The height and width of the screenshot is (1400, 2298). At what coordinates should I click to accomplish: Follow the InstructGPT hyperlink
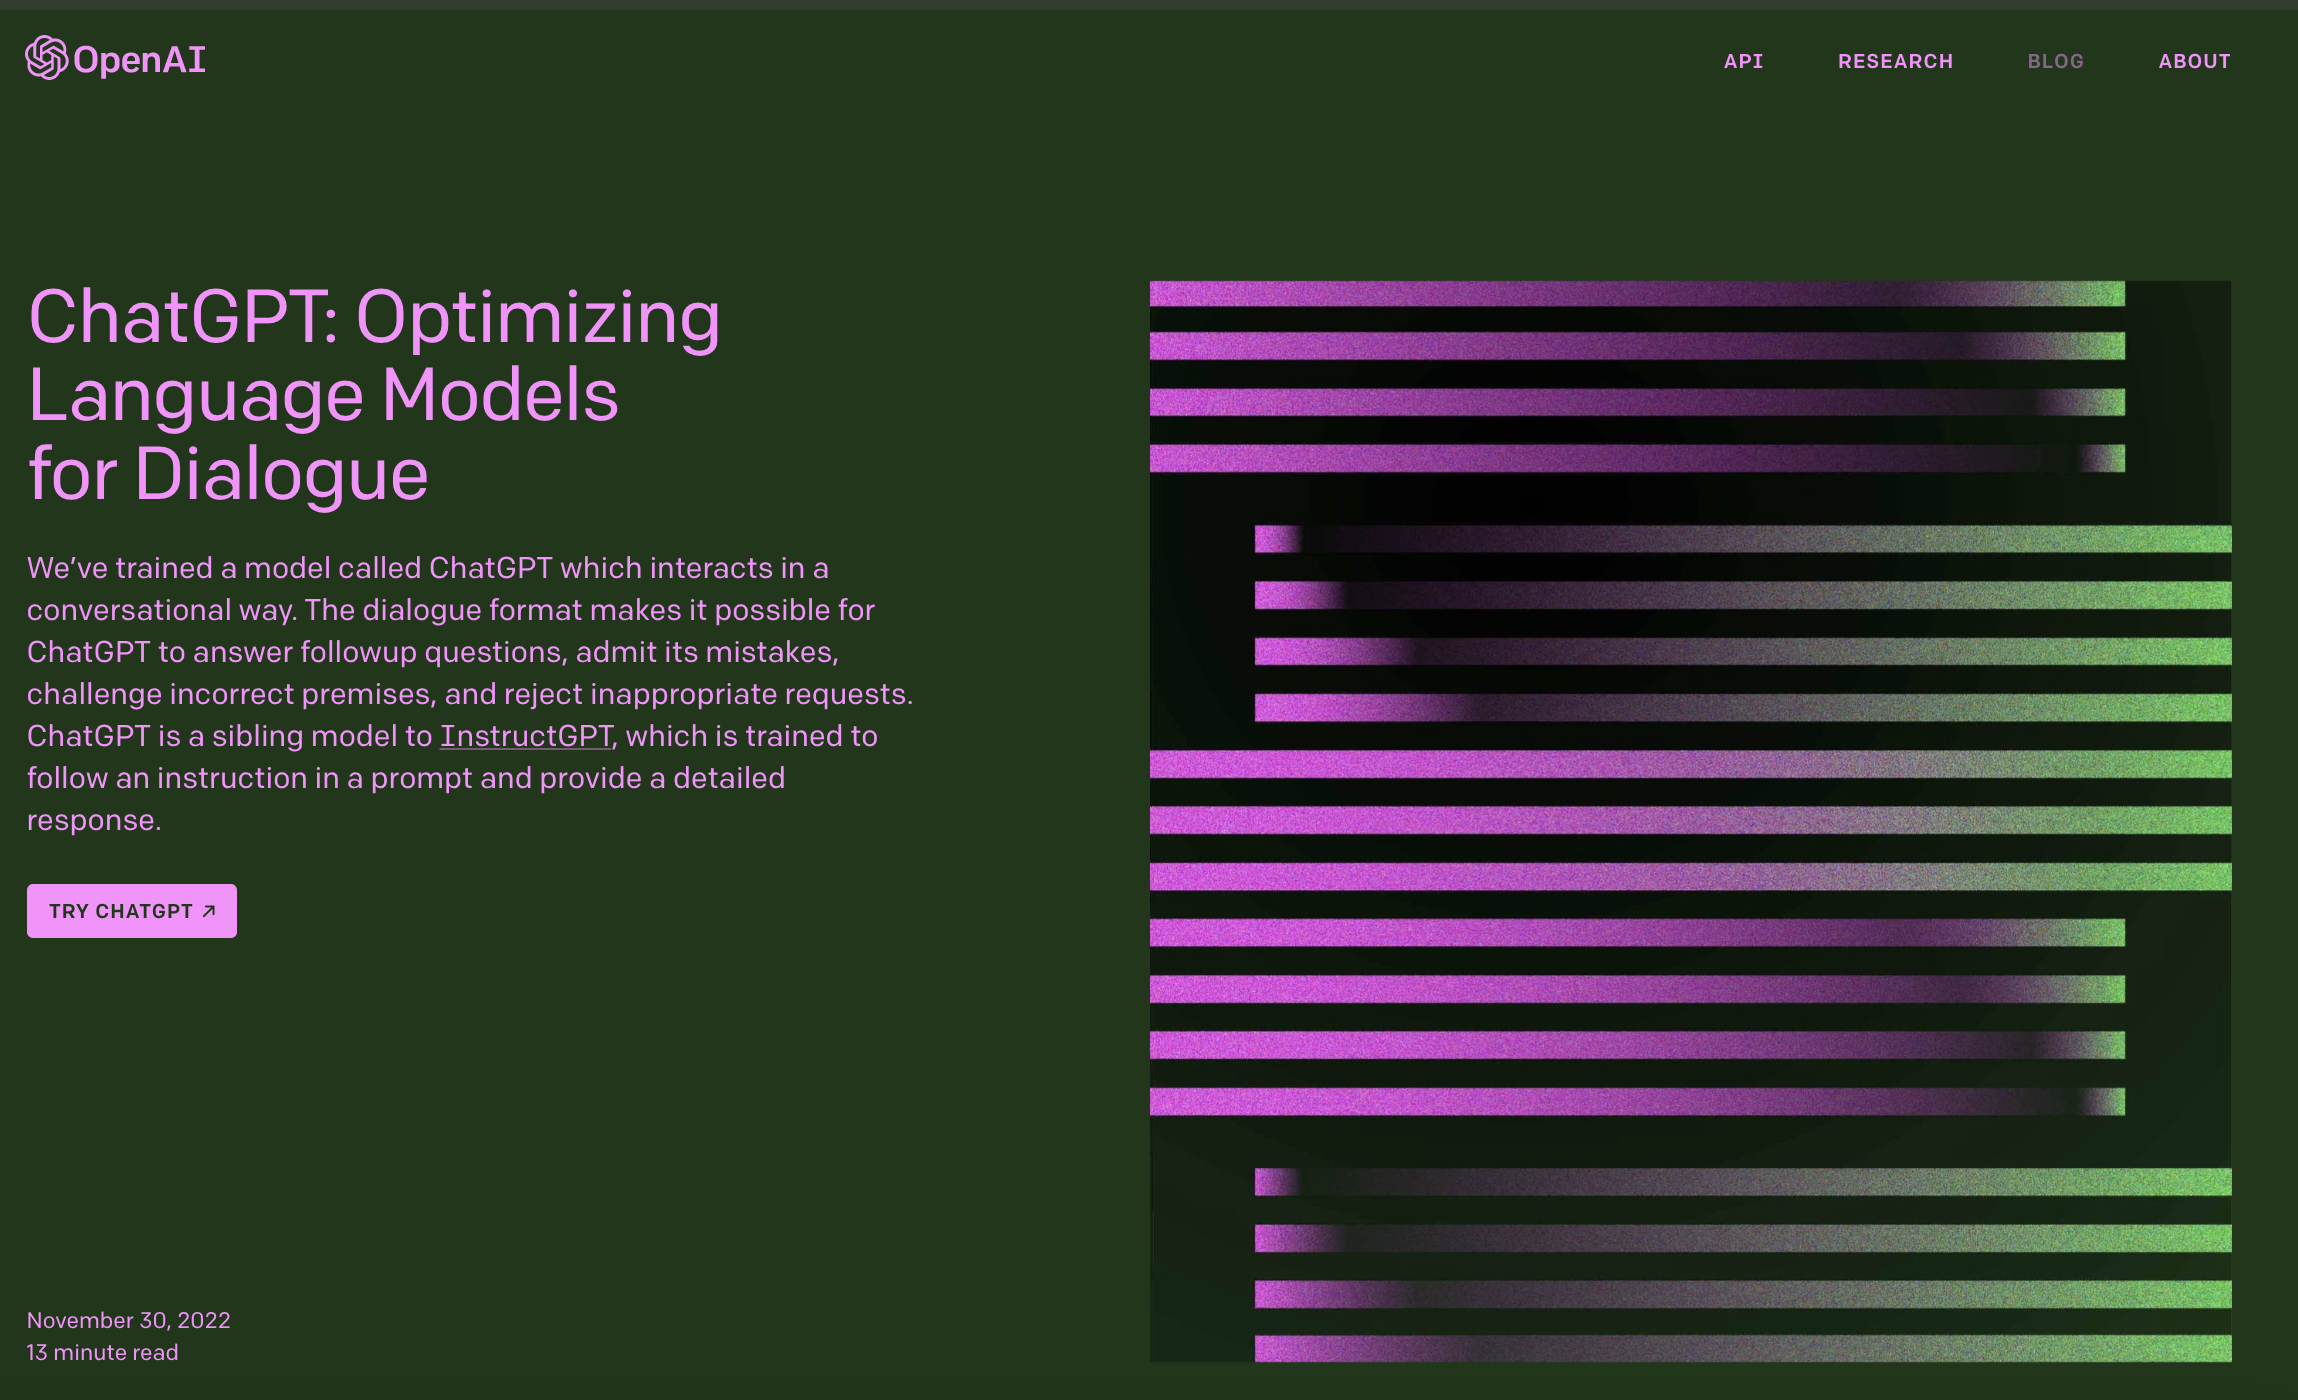pyautogui.click(x=526, y=736)
